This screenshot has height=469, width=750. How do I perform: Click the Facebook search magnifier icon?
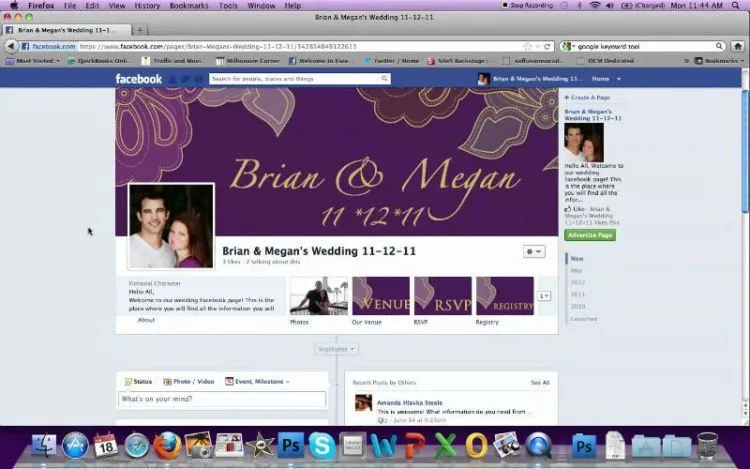coord(385,78)
